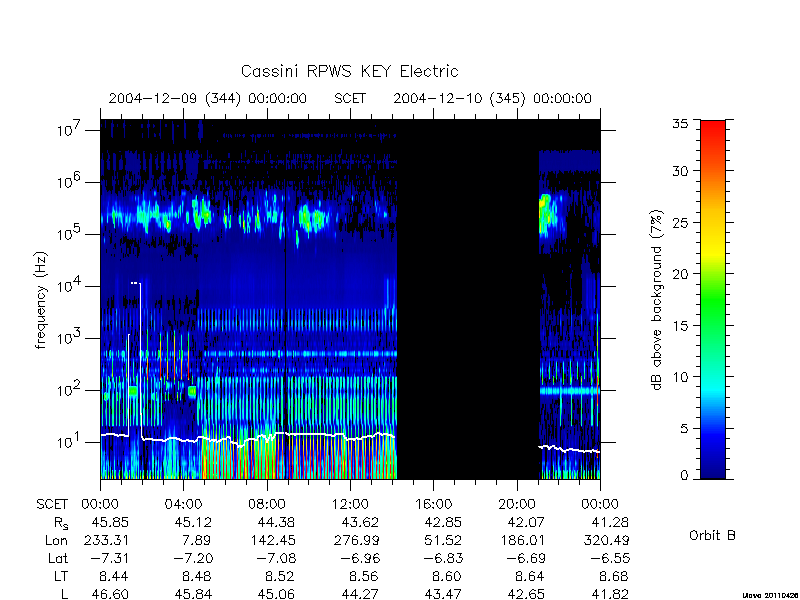Click the LT value '8.56'

(x=364, y=577)
